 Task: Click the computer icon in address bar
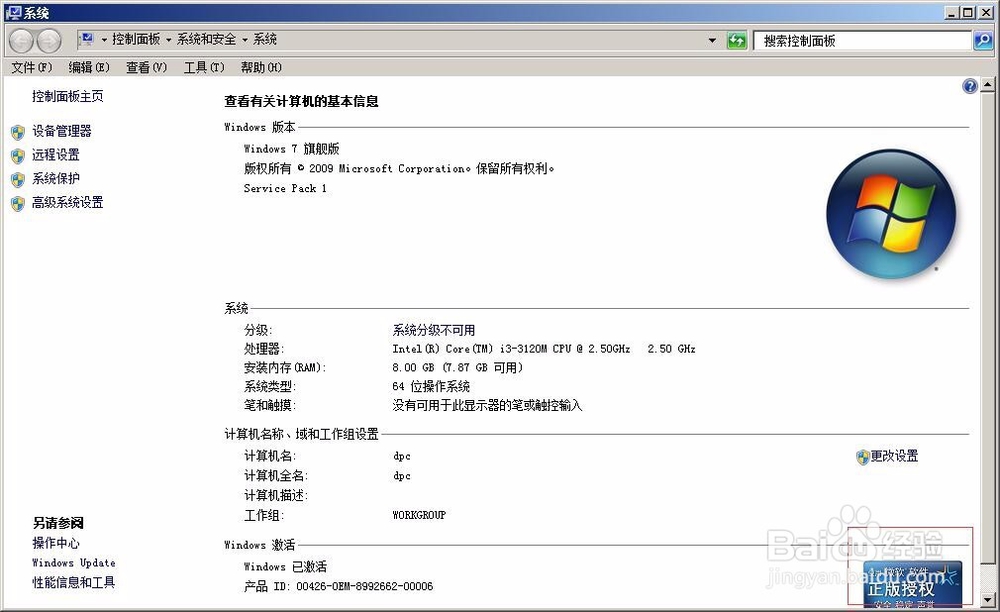[x=87, y=40]
